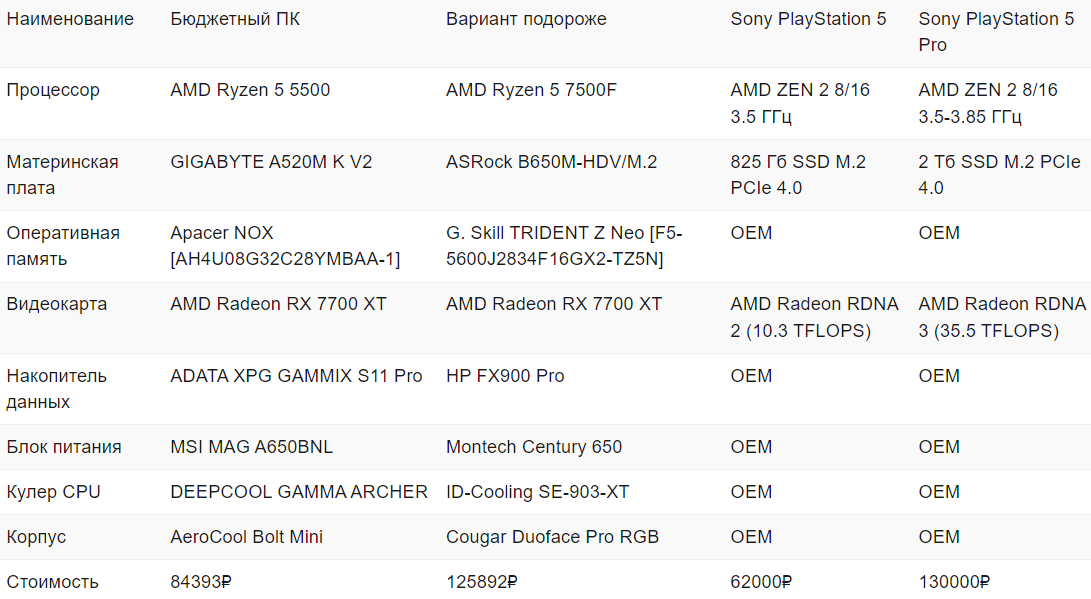Click the RDNA 3 (35.5 TFLOPS) cell

(x=1002, y=317)
